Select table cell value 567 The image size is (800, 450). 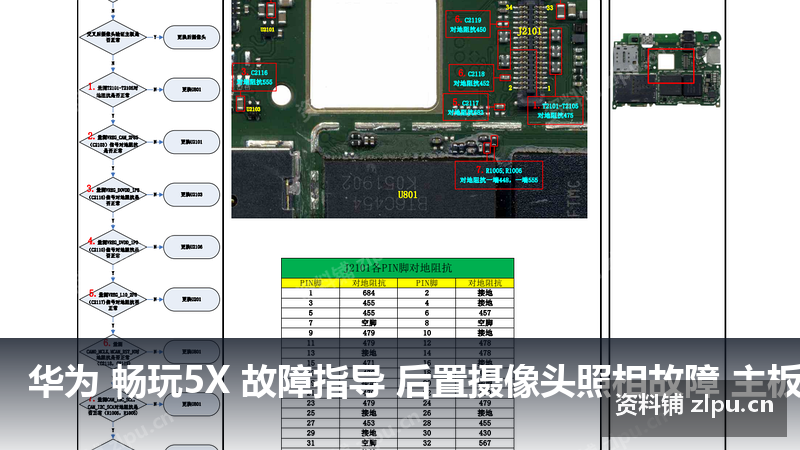[485, 443]
